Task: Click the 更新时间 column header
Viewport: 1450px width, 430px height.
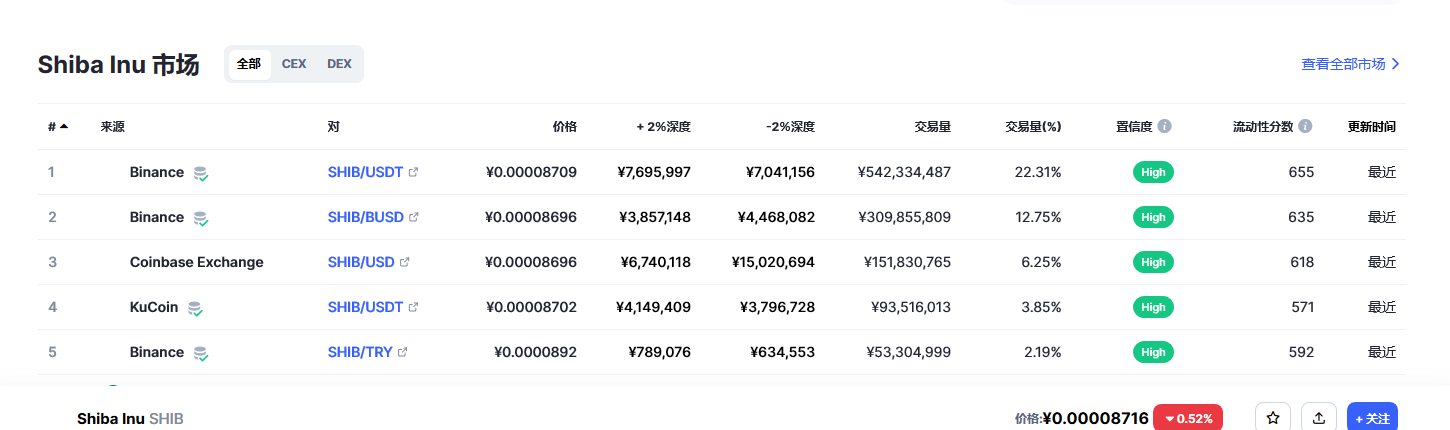Action: pyautogui.click(x=1372, y=127)
